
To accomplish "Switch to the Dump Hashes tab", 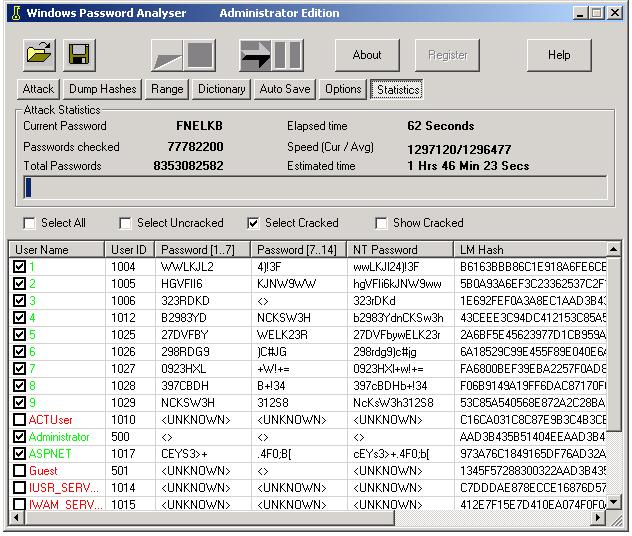I will (x=103, y=89).
